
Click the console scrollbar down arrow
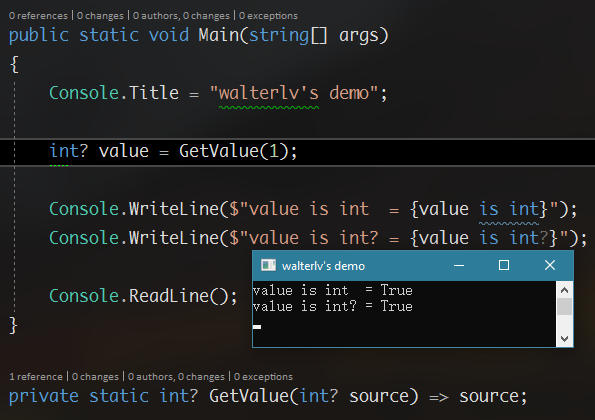point(564,338)
